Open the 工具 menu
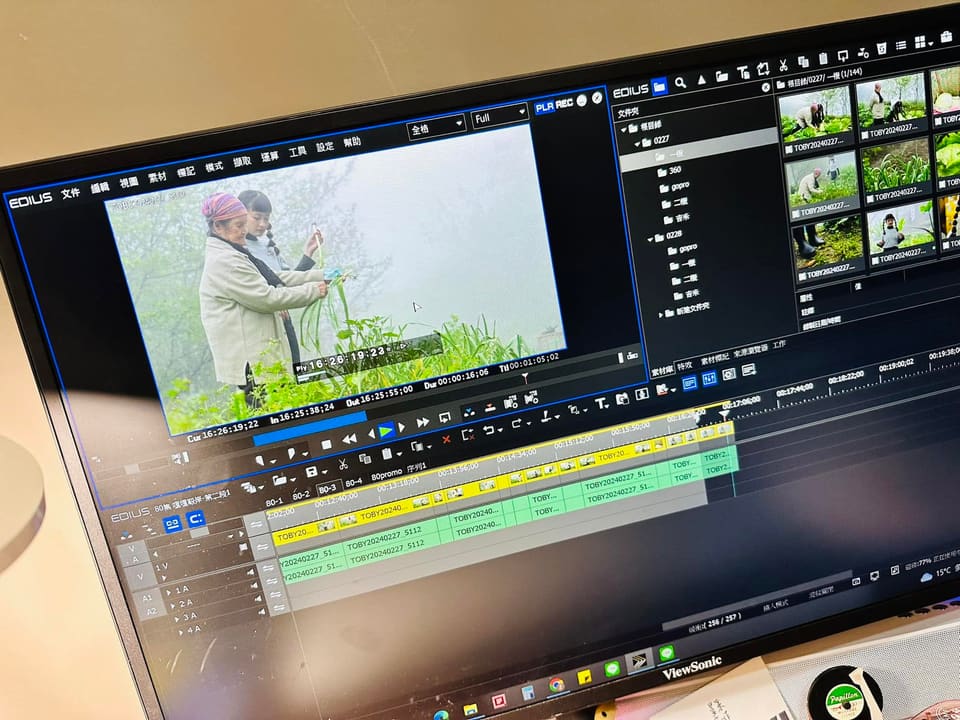This screenshot has width=960, height=720. (x=298, y=151)
